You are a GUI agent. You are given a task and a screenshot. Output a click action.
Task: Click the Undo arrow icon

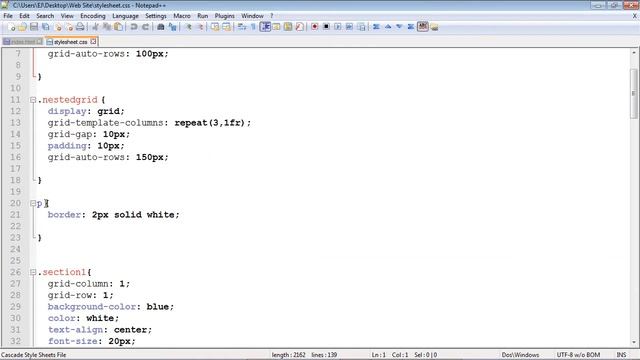(x=133, y=27)
